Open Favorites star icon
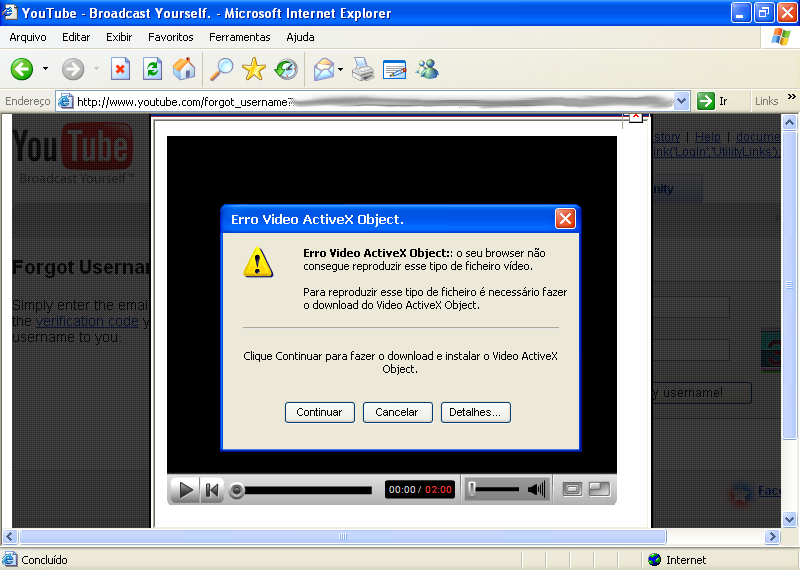The width and height of the screenshot is (800, 570). [x=253, y=69]
